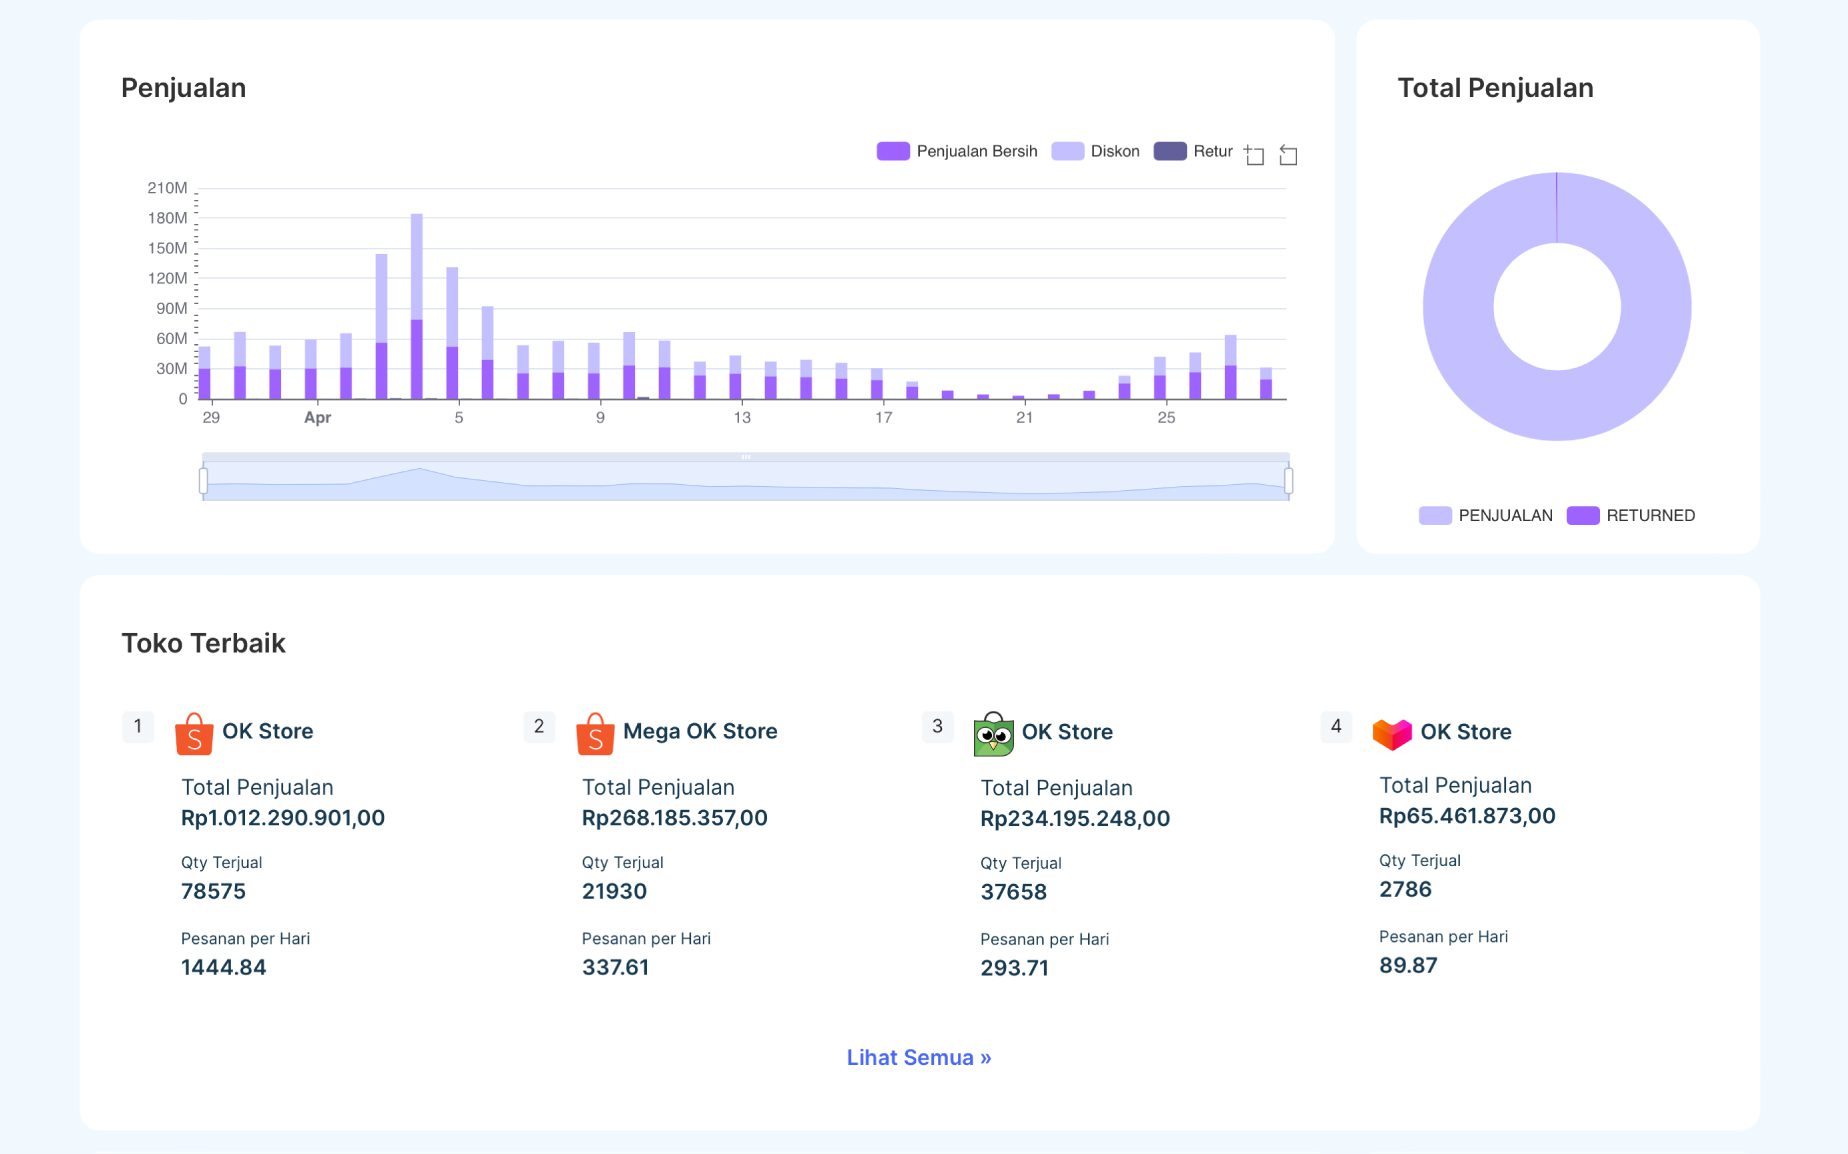1848x1154 pixels.
Task: Click the Lazada heart icon for OK Store
Action: click(x=1392, y=734)
